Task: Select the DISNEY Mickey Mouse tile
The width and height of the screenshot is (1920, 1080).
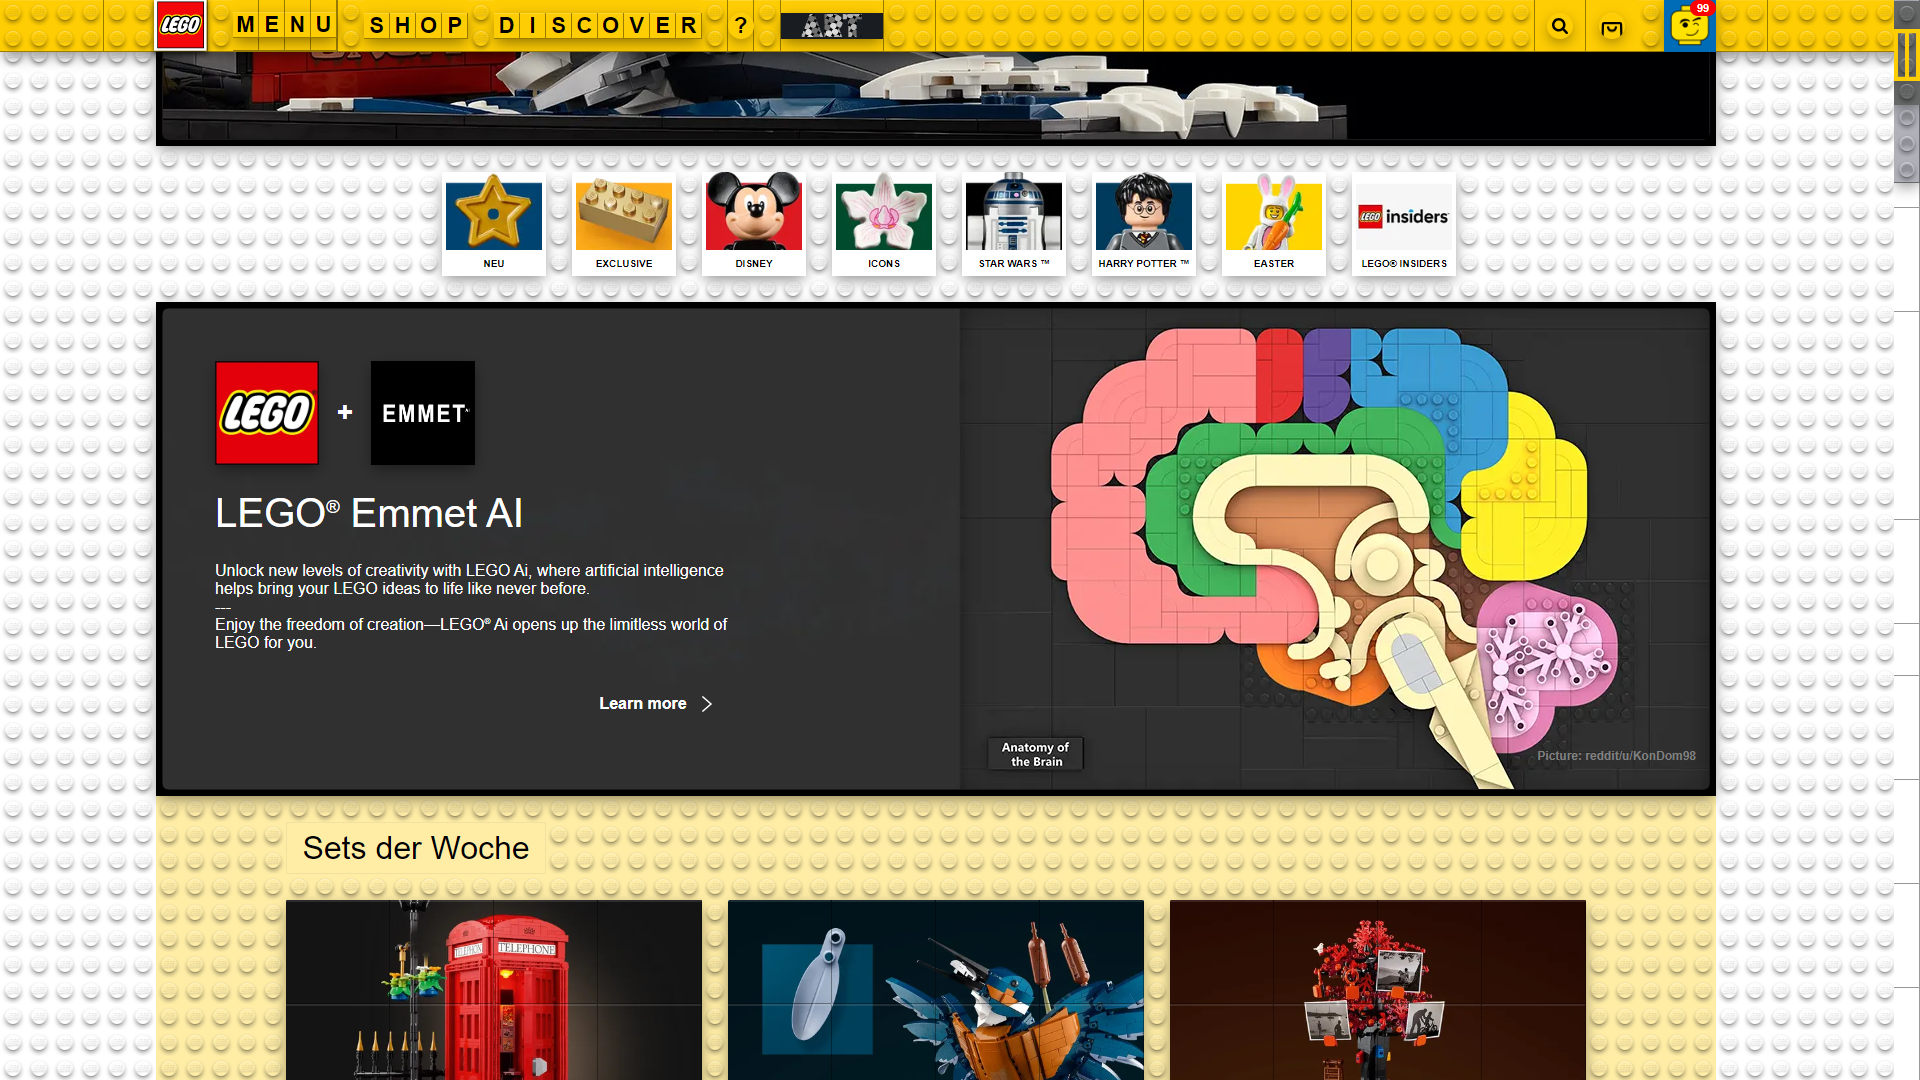Action: click(754, 223)
